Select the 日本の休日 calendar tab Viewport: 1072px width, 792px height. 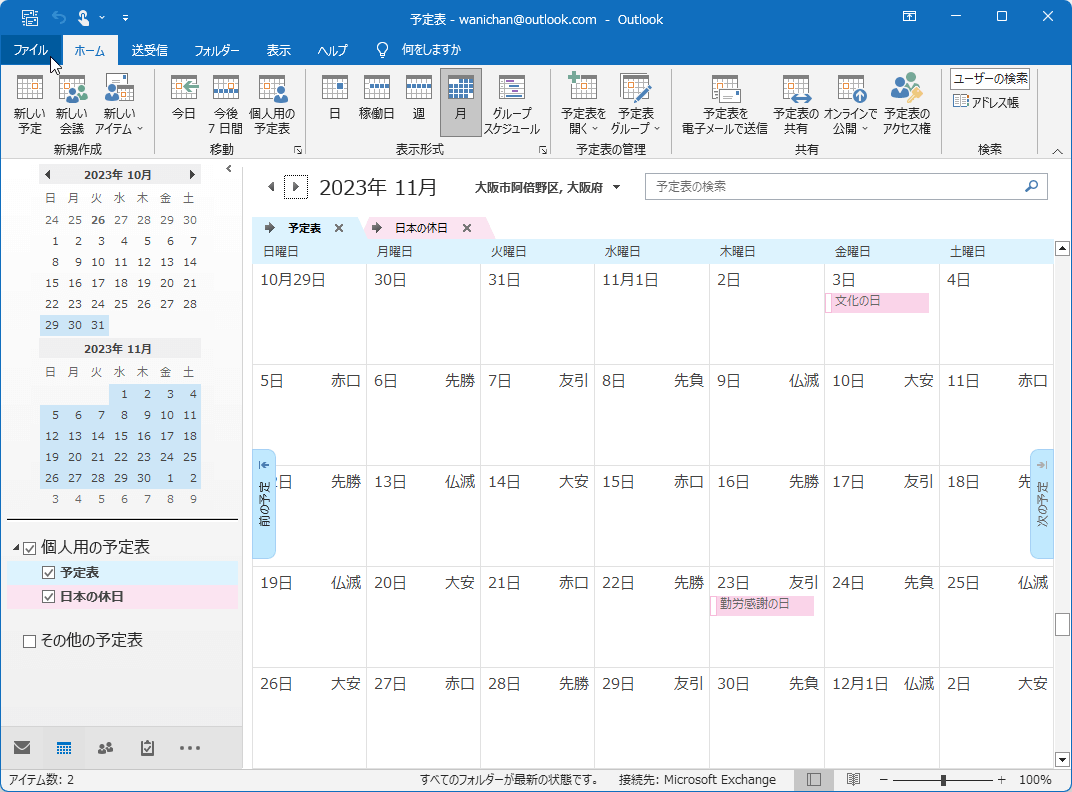coord(421,228)
